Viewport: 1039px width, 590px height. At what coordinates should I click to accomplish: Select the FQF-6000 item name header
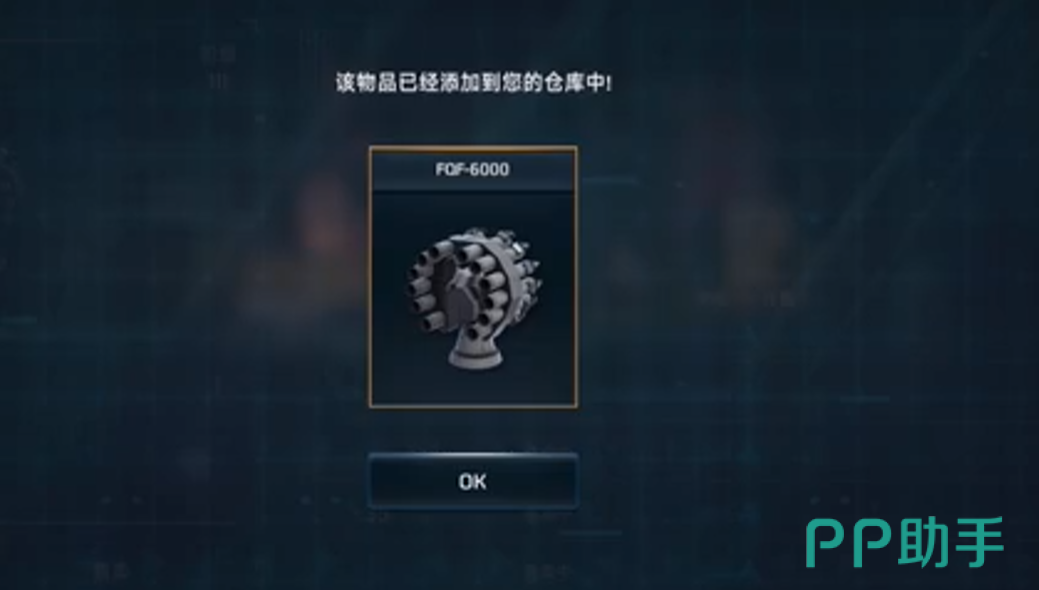point(473,170)
